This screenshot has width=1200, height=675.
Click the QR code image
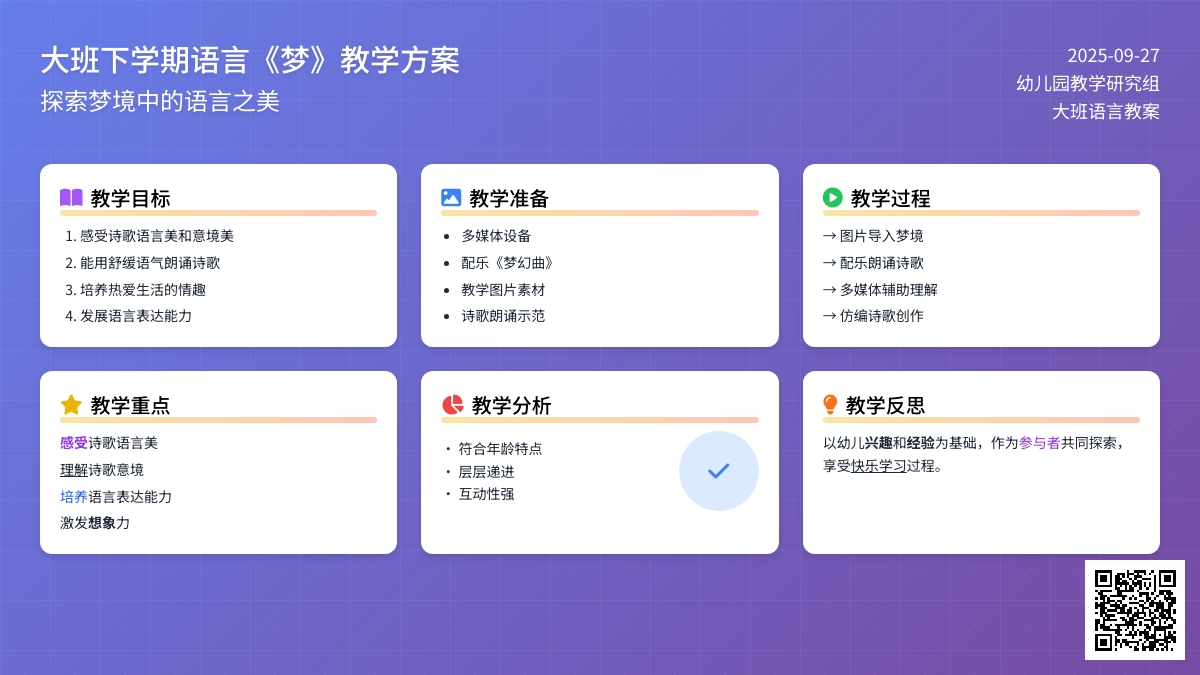coord(1135,610)
